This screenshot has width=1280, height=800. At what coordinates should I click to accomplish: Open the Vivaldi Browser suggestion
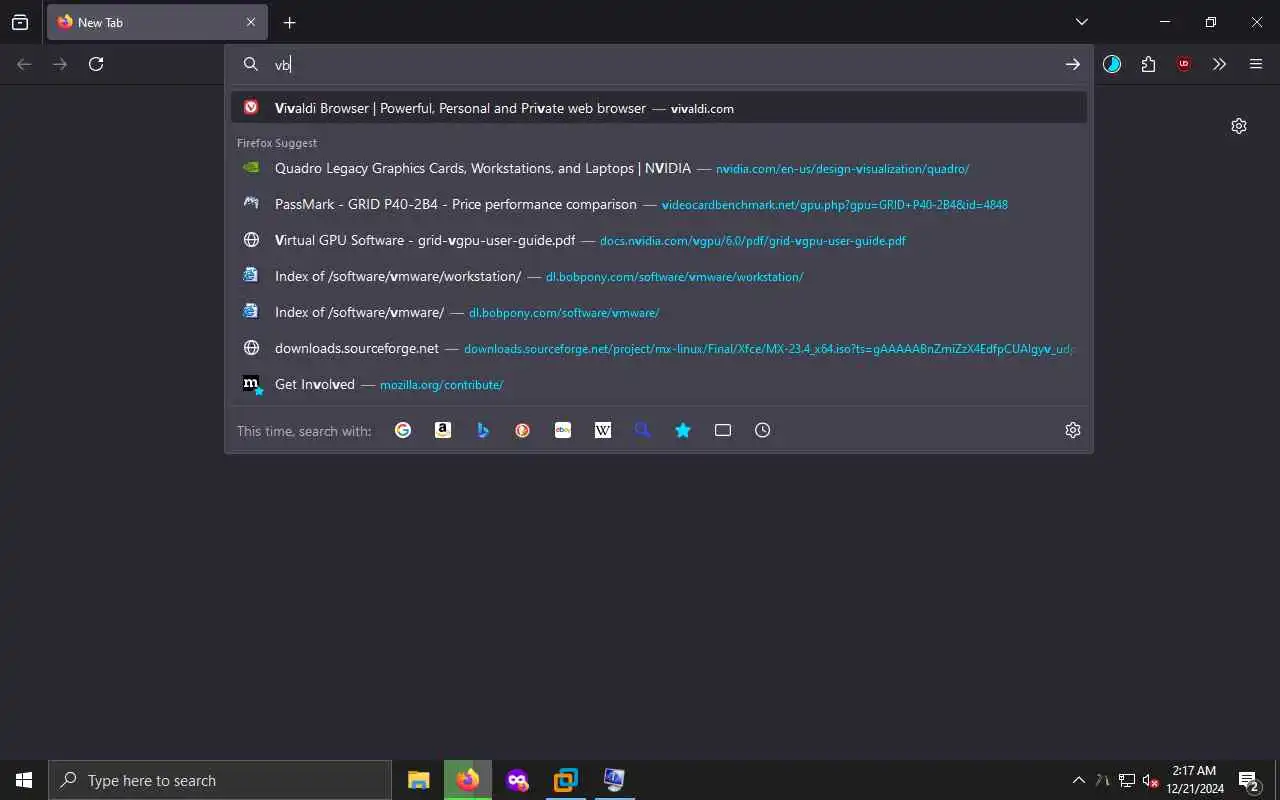pos(659,108)
